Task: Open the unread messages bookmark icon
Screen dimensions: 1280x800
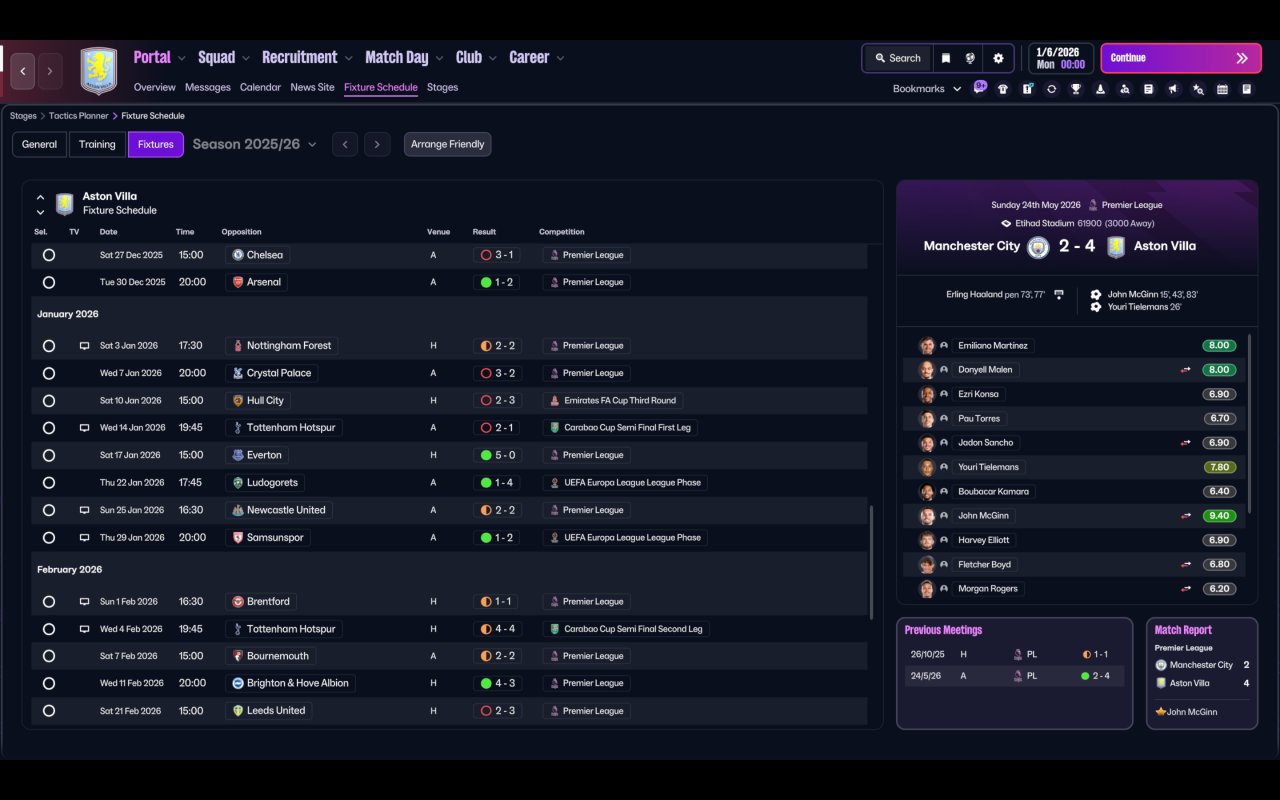Action: [x=980, y=88]
